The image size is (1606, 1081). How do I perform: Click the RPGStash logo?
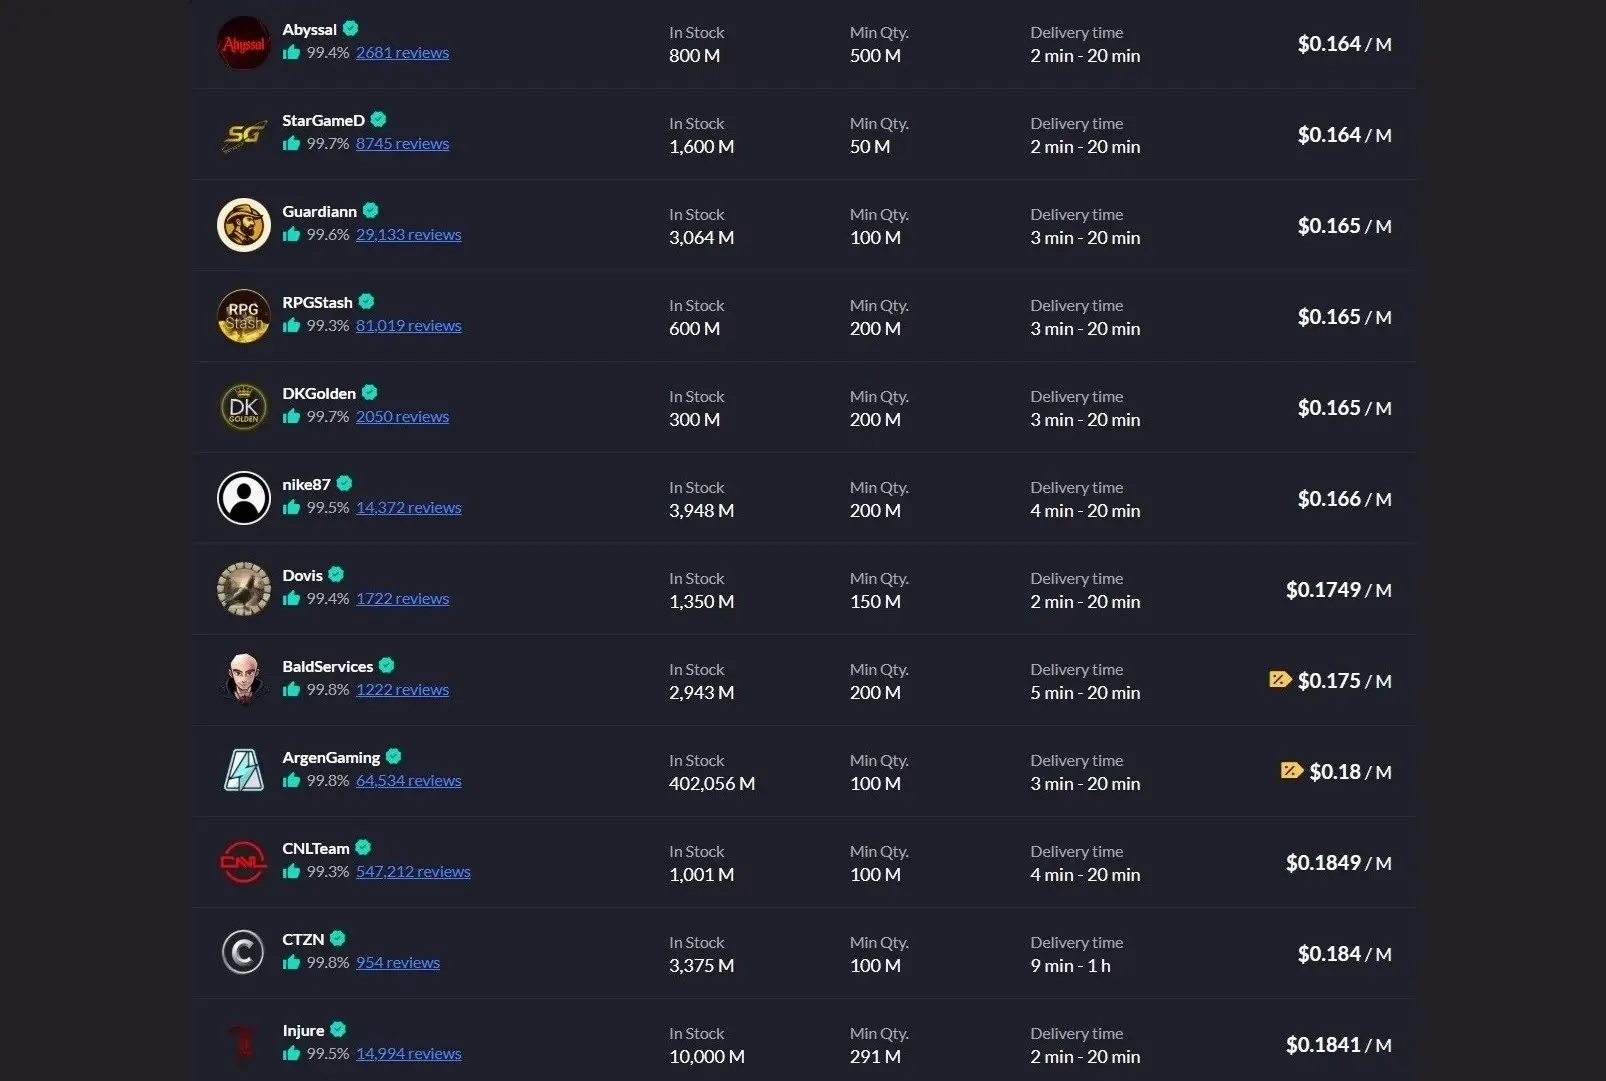(243, 316)
